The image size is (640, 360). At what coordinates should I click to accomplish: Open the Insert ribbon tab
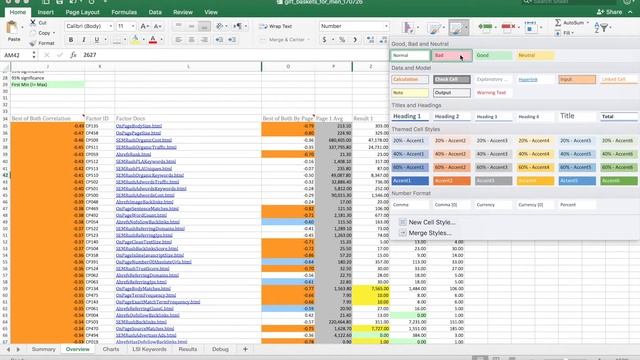click(46, 12)
